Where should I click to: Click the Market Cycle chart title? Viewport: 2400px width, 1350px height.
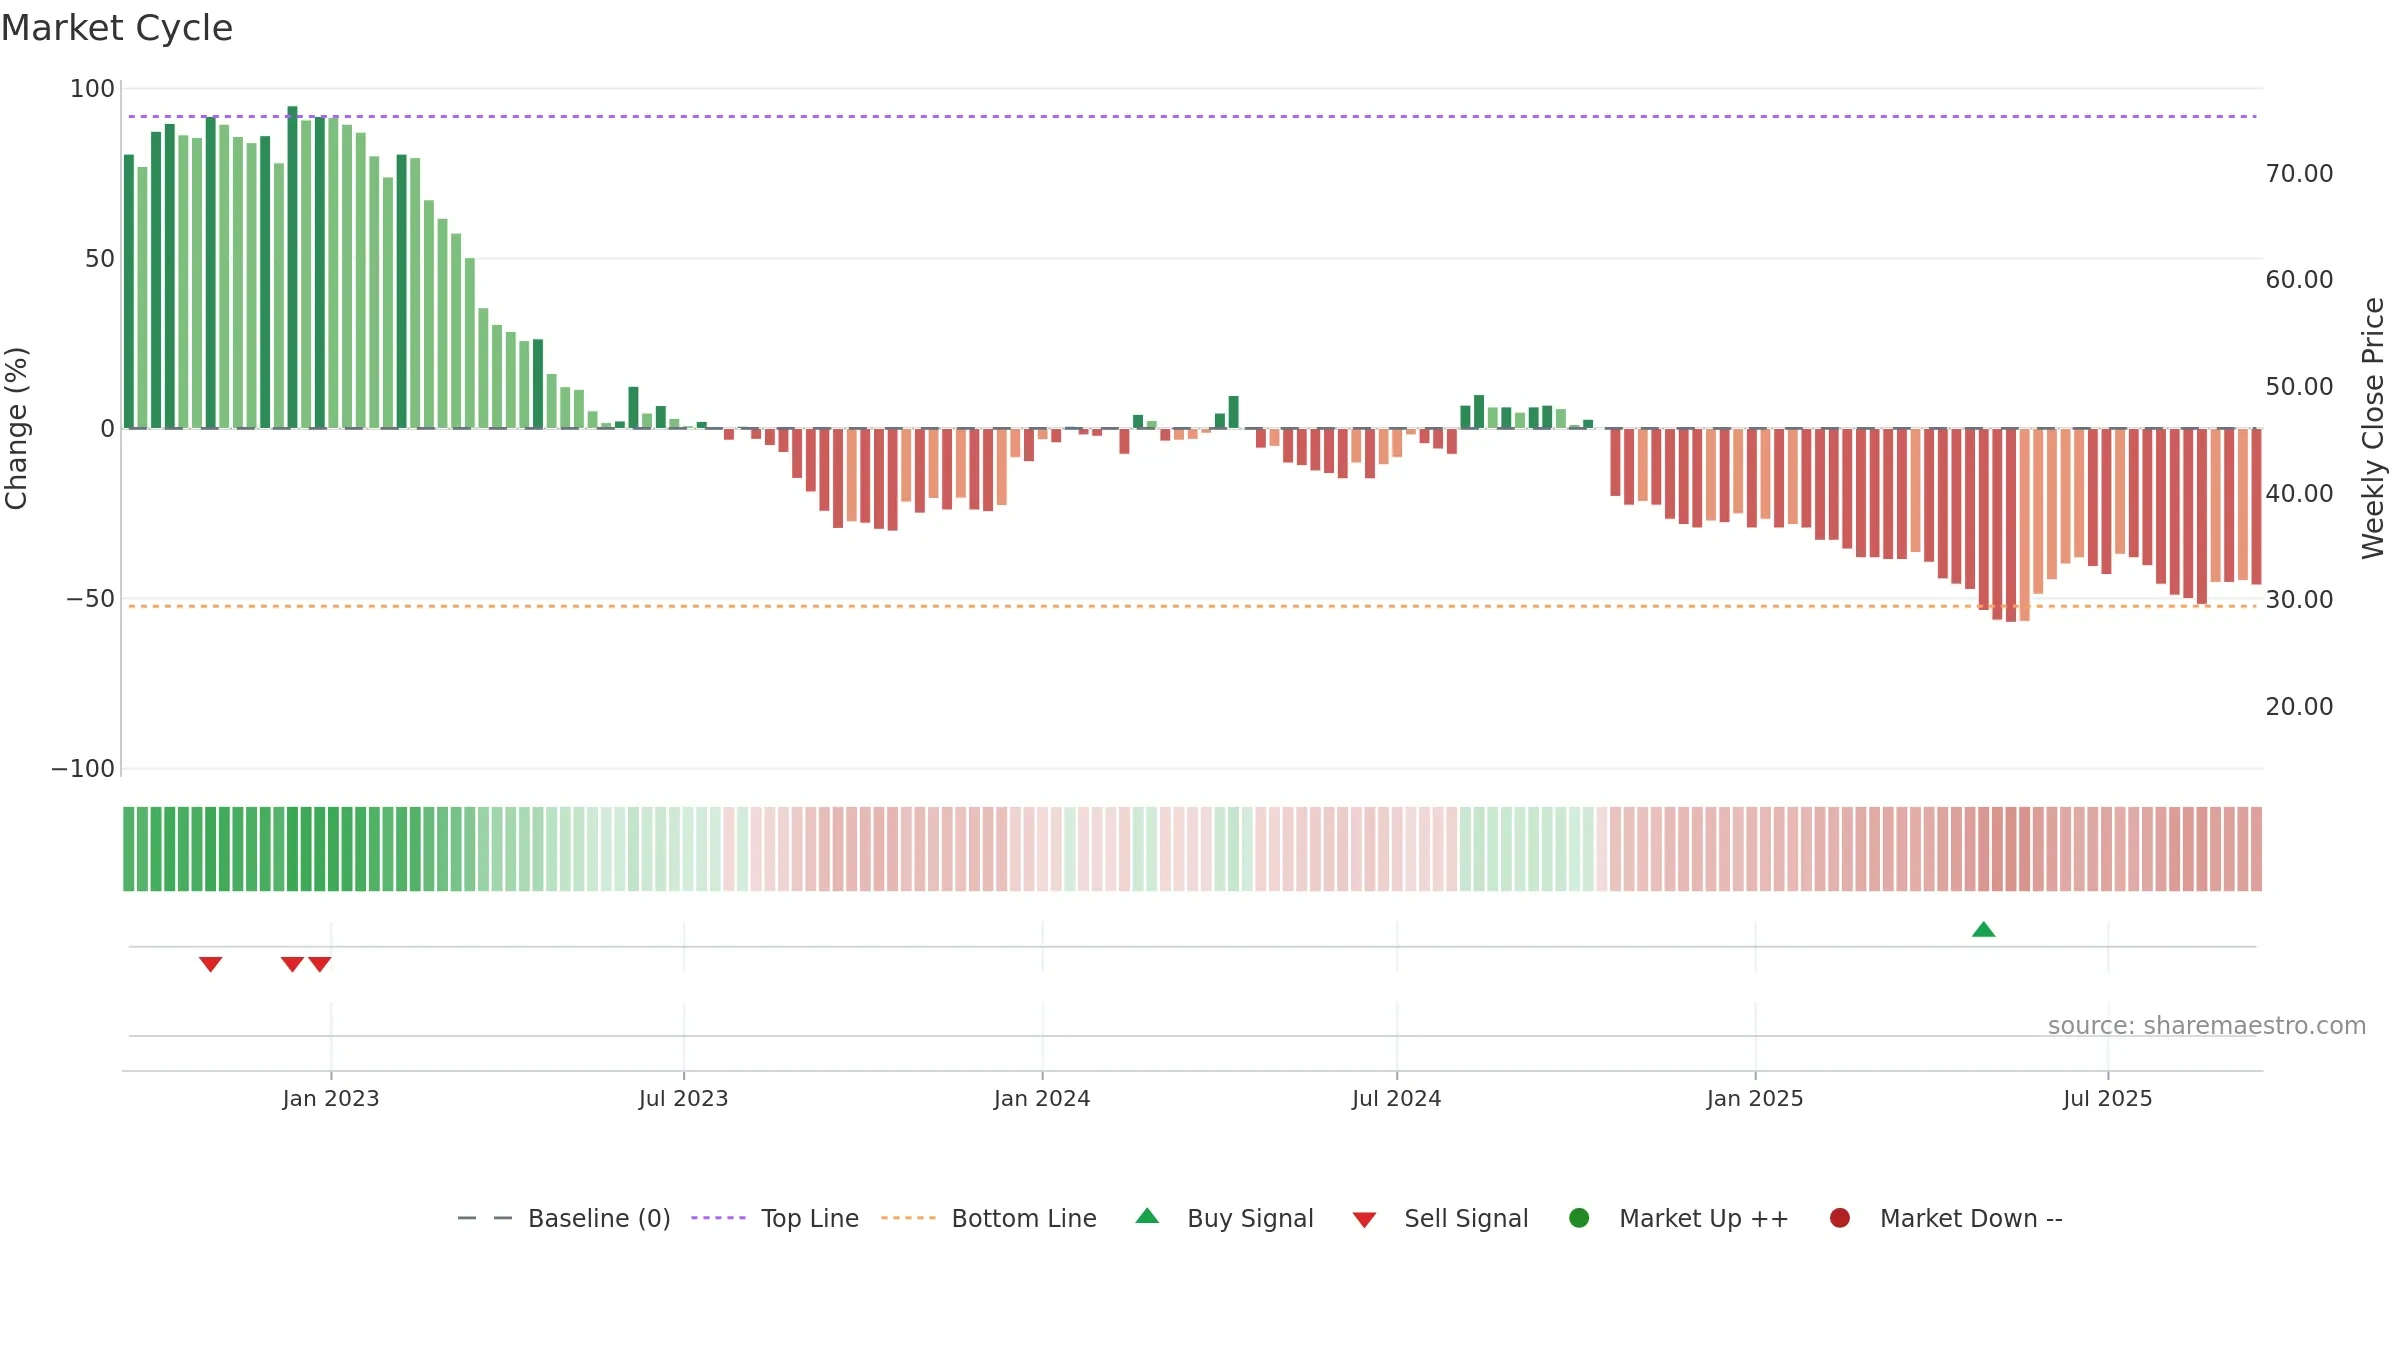[117, 28]
